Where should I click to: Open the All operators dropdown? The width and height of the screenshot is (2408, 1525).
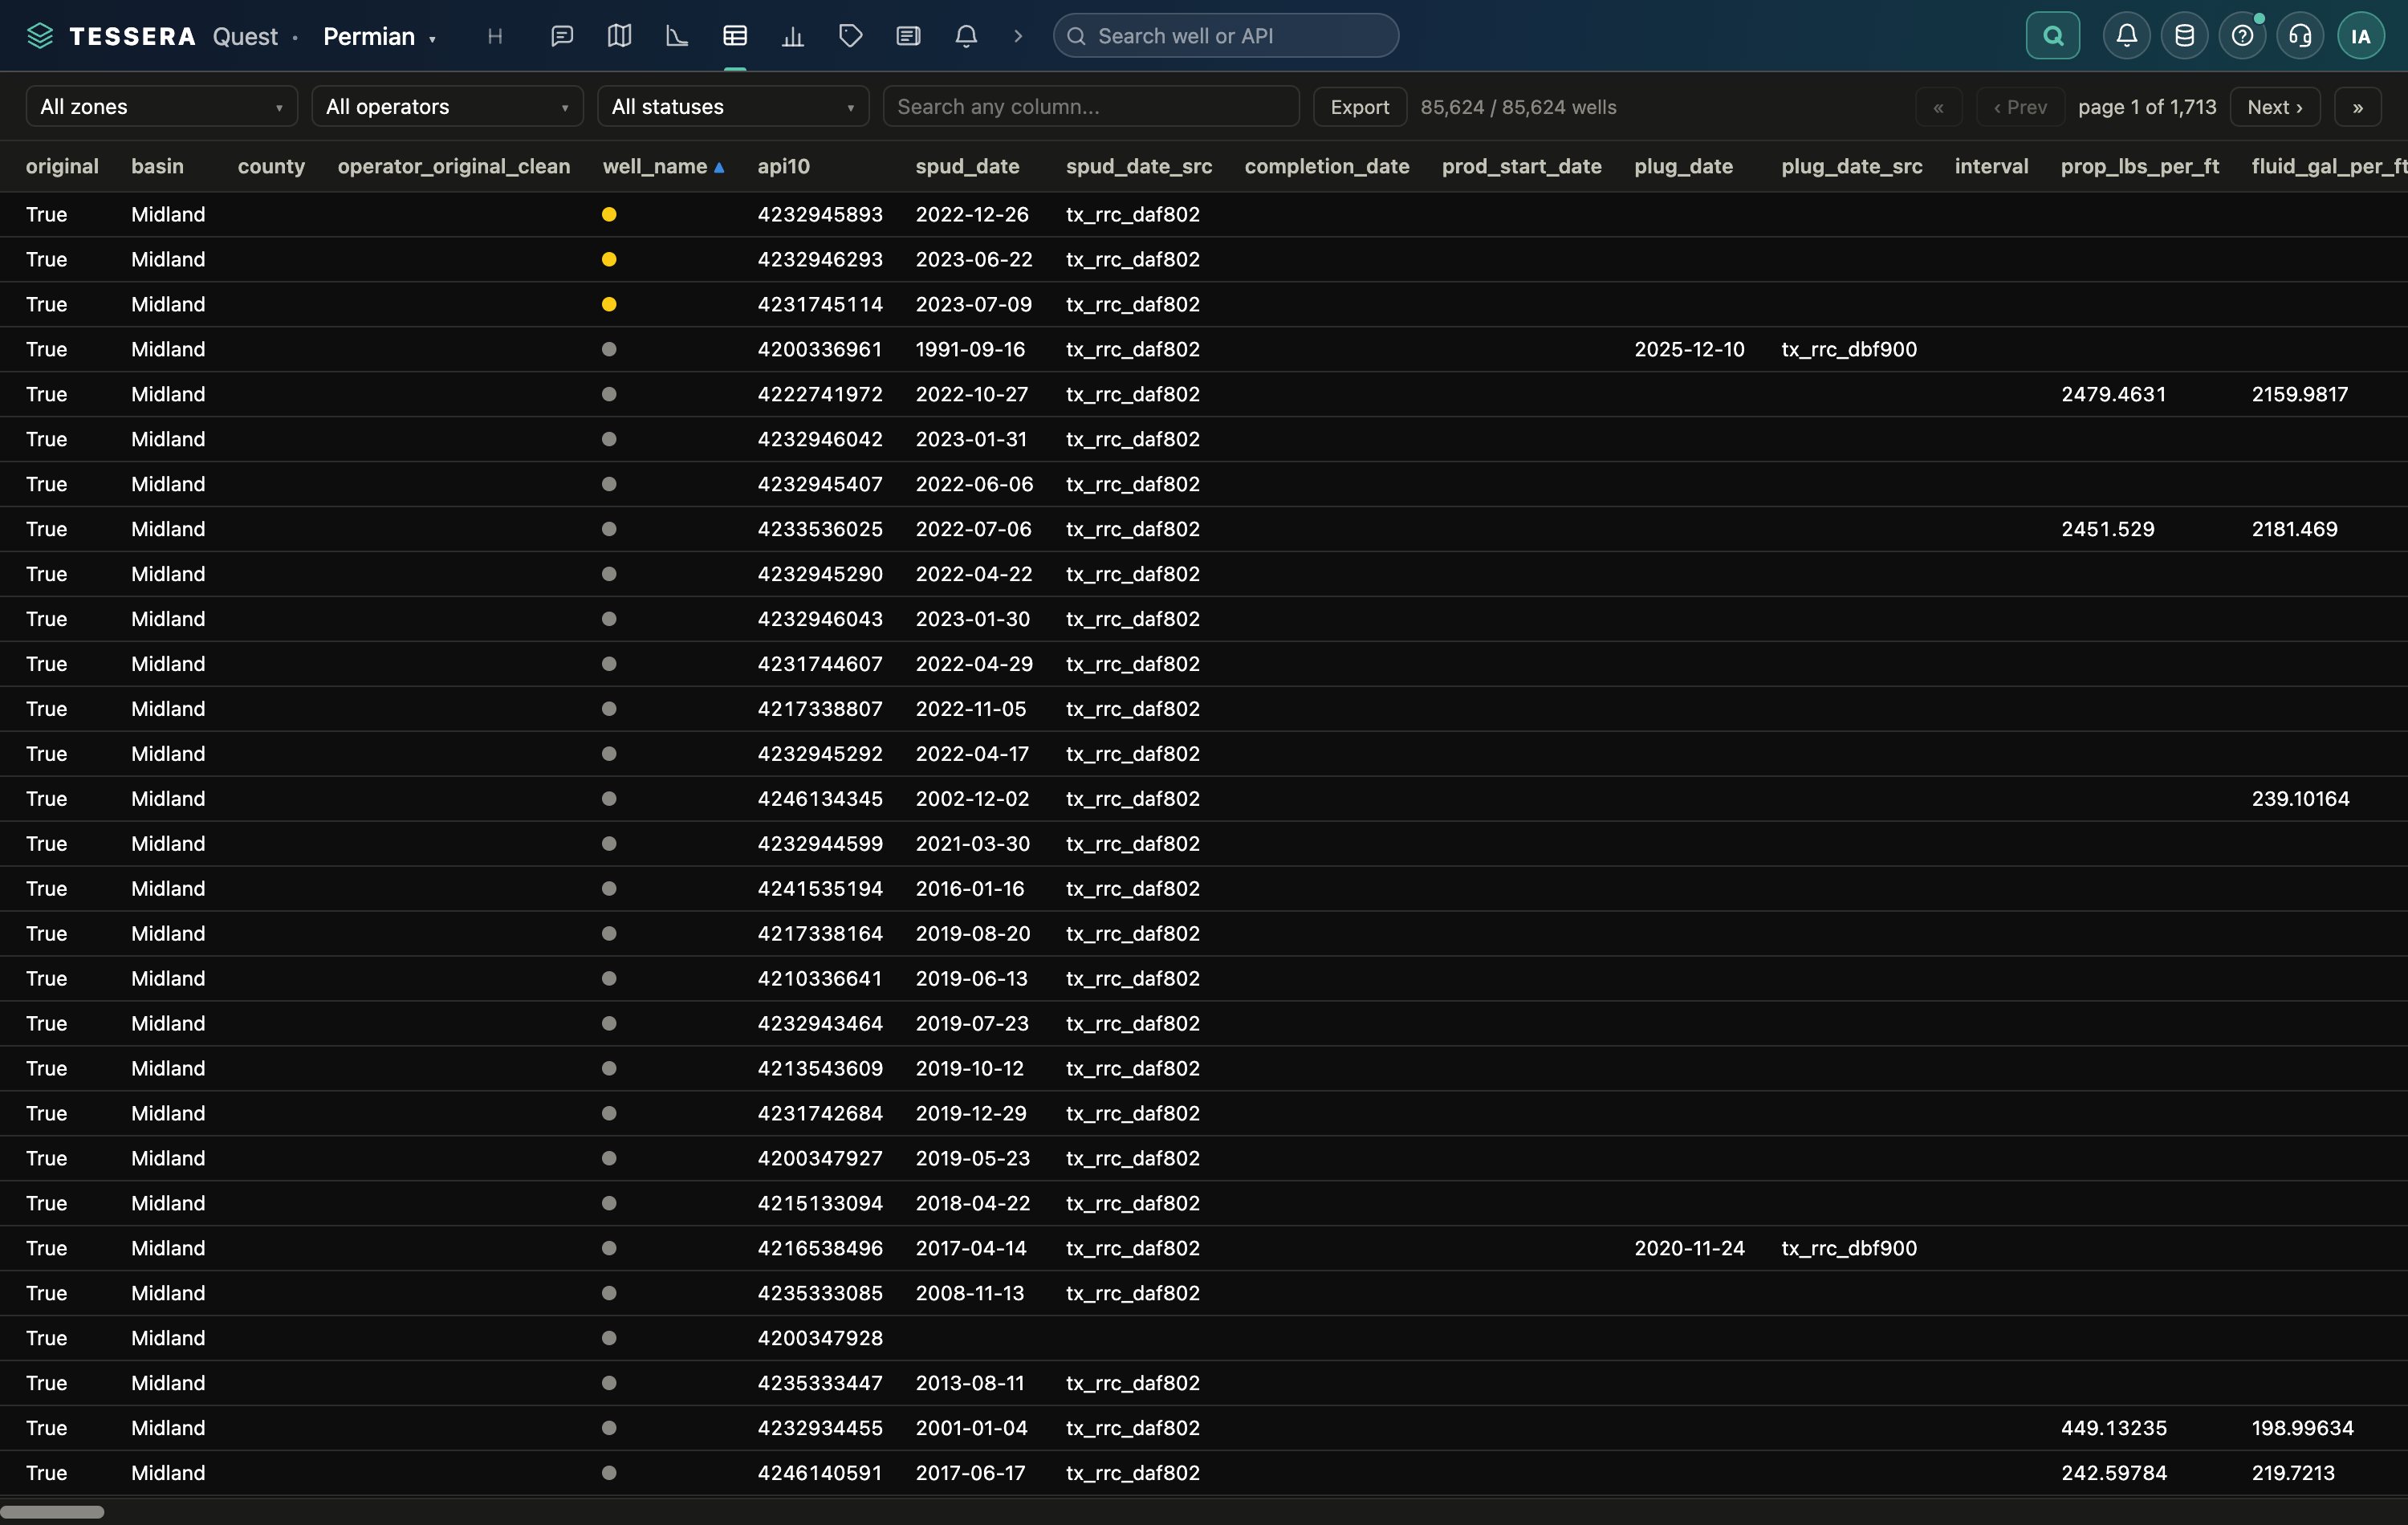click(447, 106)
